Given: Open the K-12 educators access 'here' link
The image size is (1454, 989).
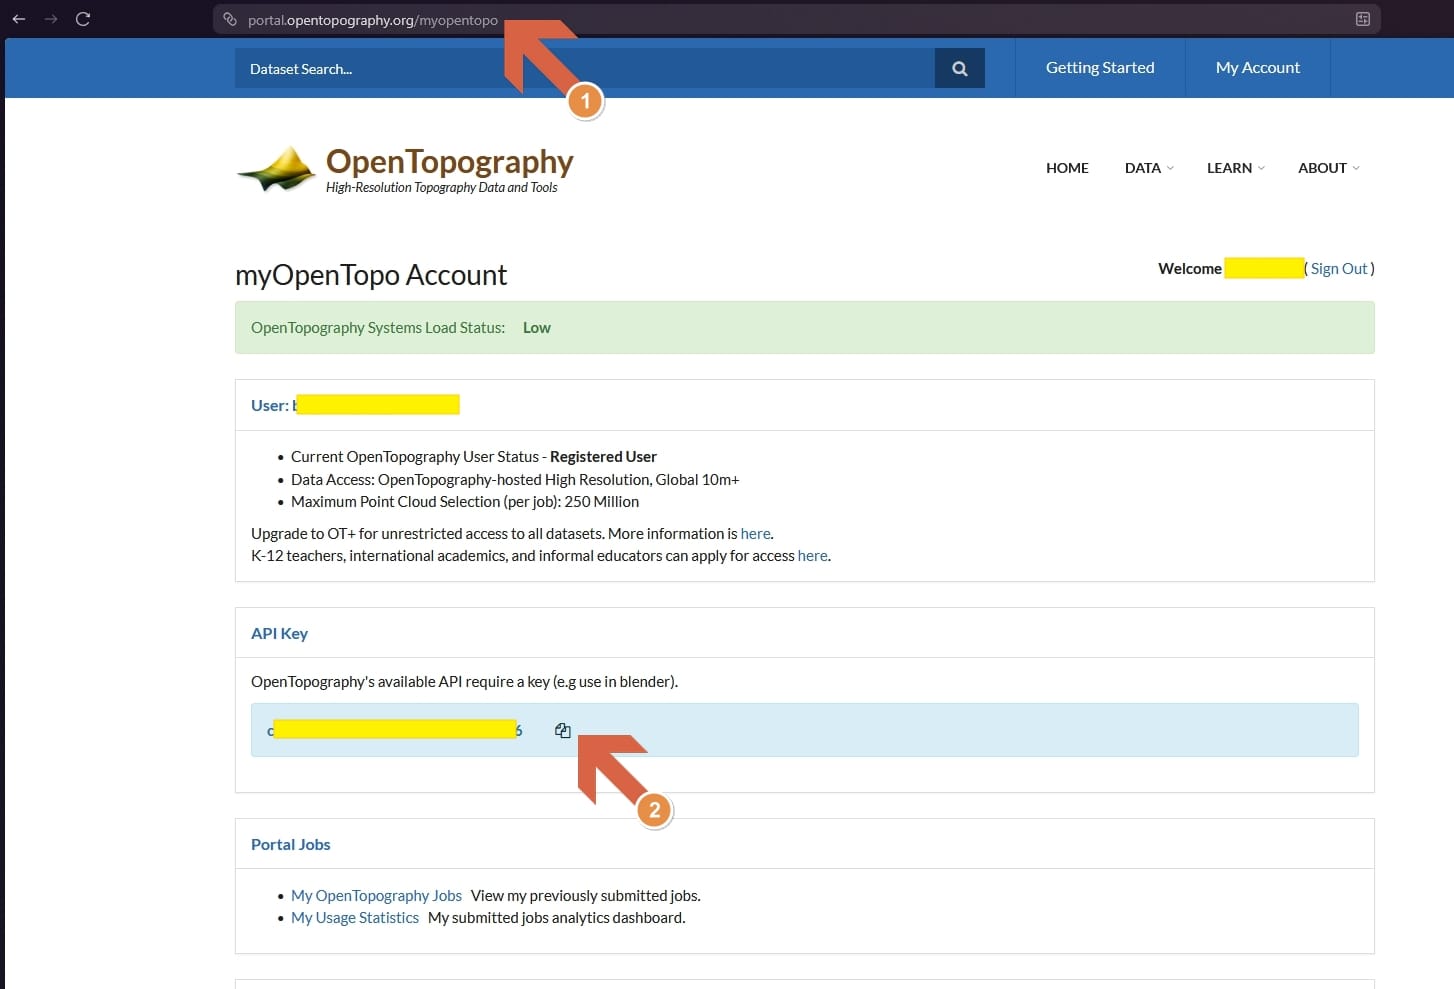Looking at the screenshot, I should [812, 556].
